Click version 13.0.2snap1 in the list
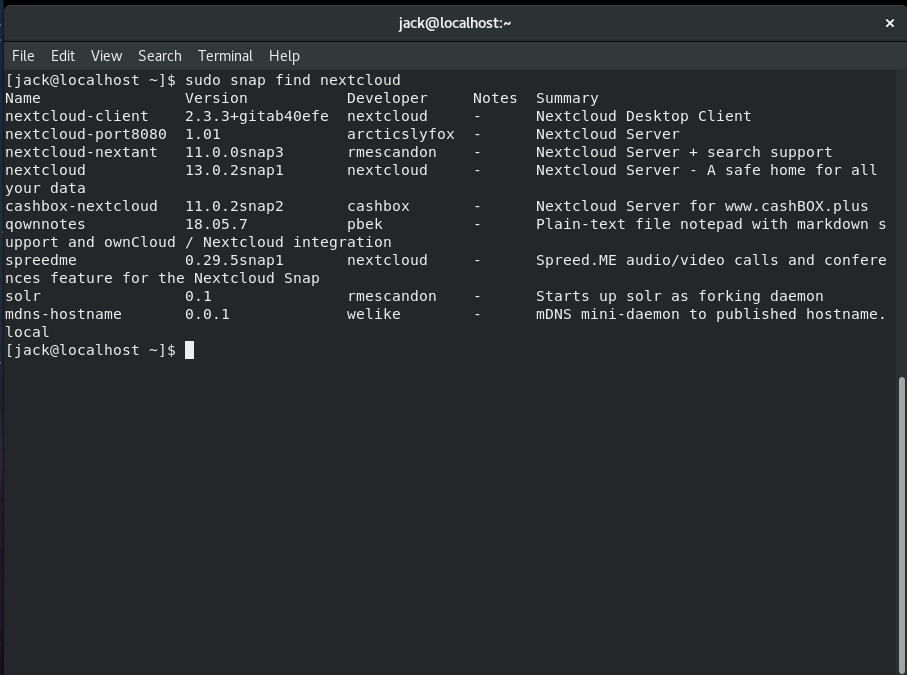 tap(234, 170)
